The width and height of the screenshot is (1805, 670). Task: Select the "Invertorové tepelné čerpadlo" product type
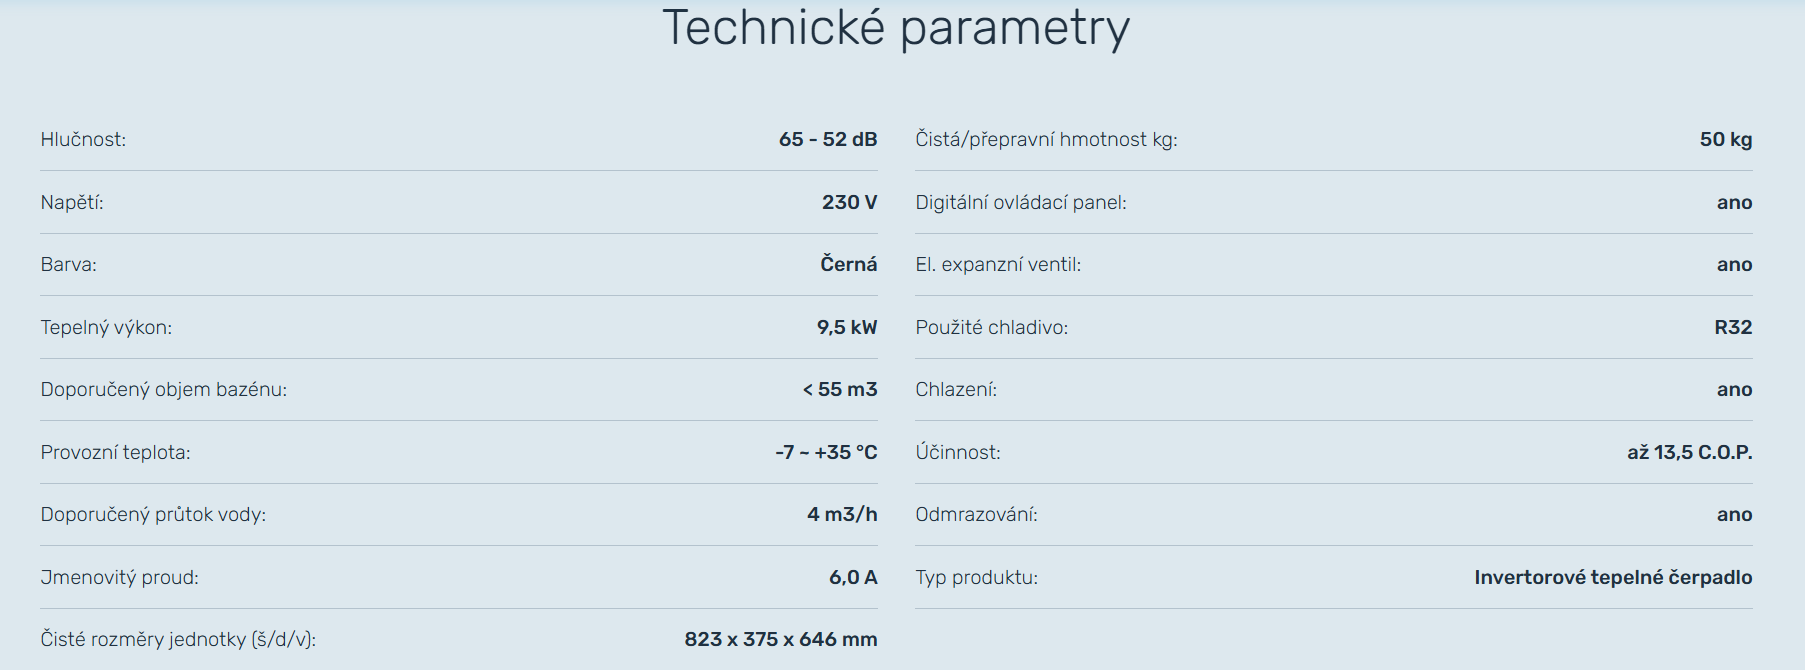tap(1612, 578)
